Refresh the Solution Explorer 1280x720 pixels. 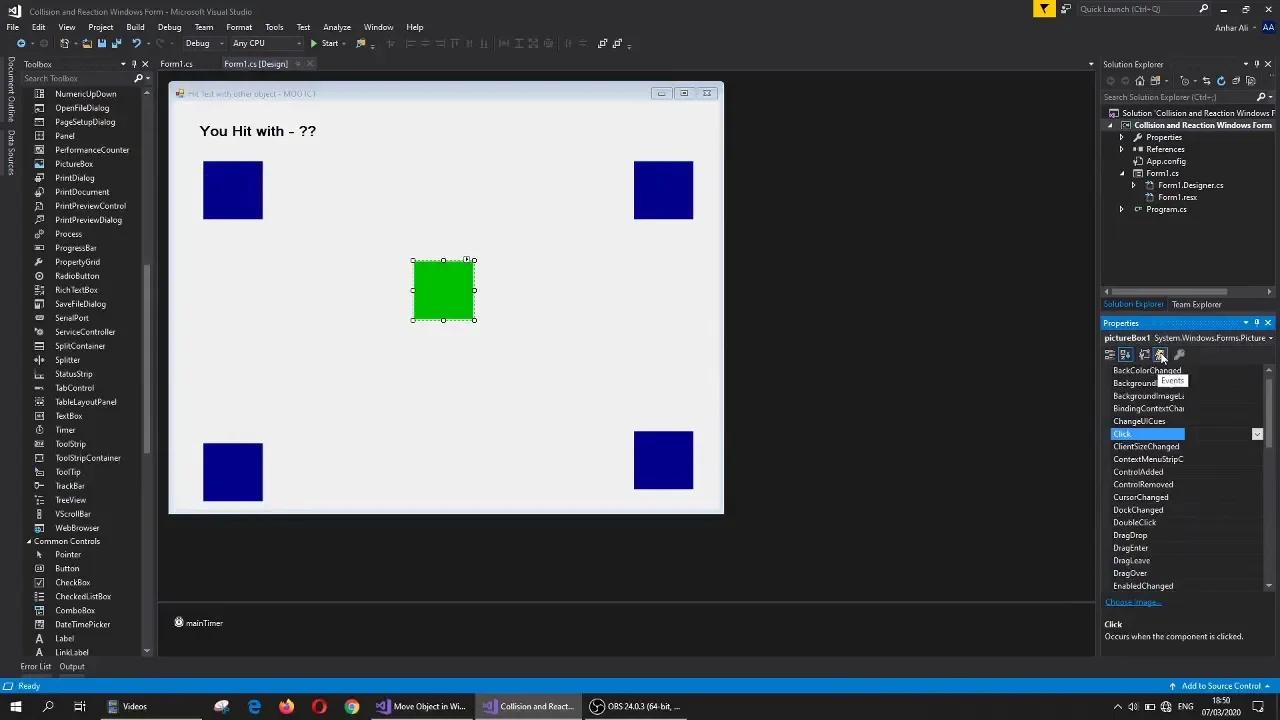click(1221, 81)
